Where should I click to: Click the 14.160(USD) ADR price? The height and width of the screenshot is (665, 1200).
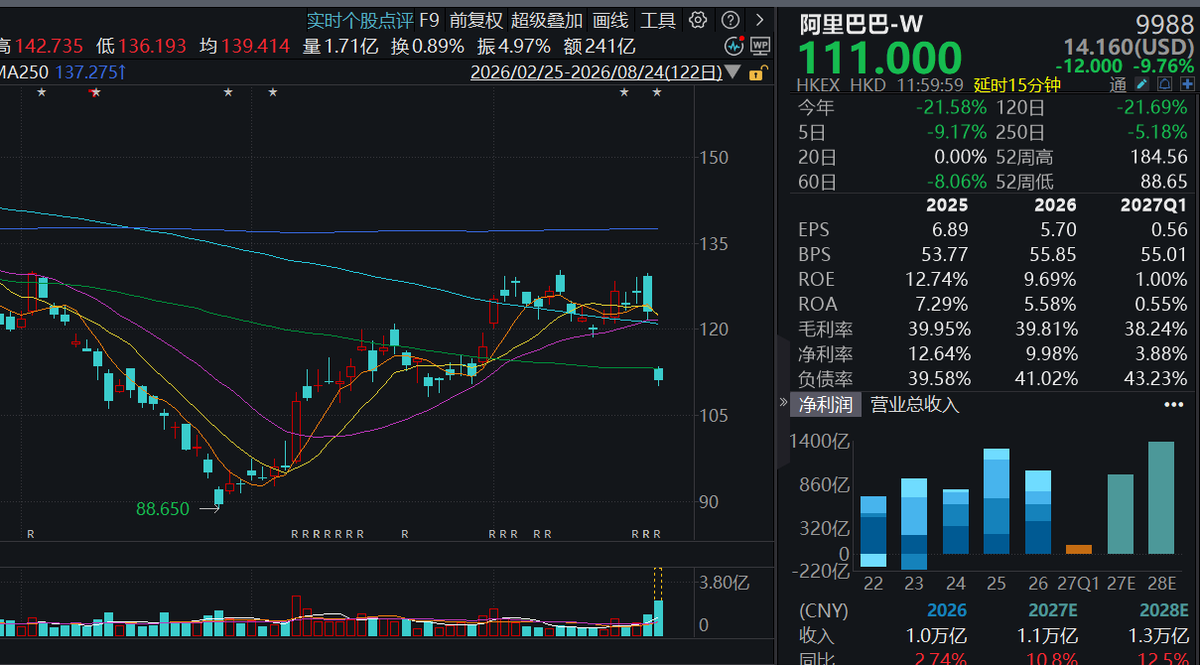pyautogui.click(x=1128, y=47)
